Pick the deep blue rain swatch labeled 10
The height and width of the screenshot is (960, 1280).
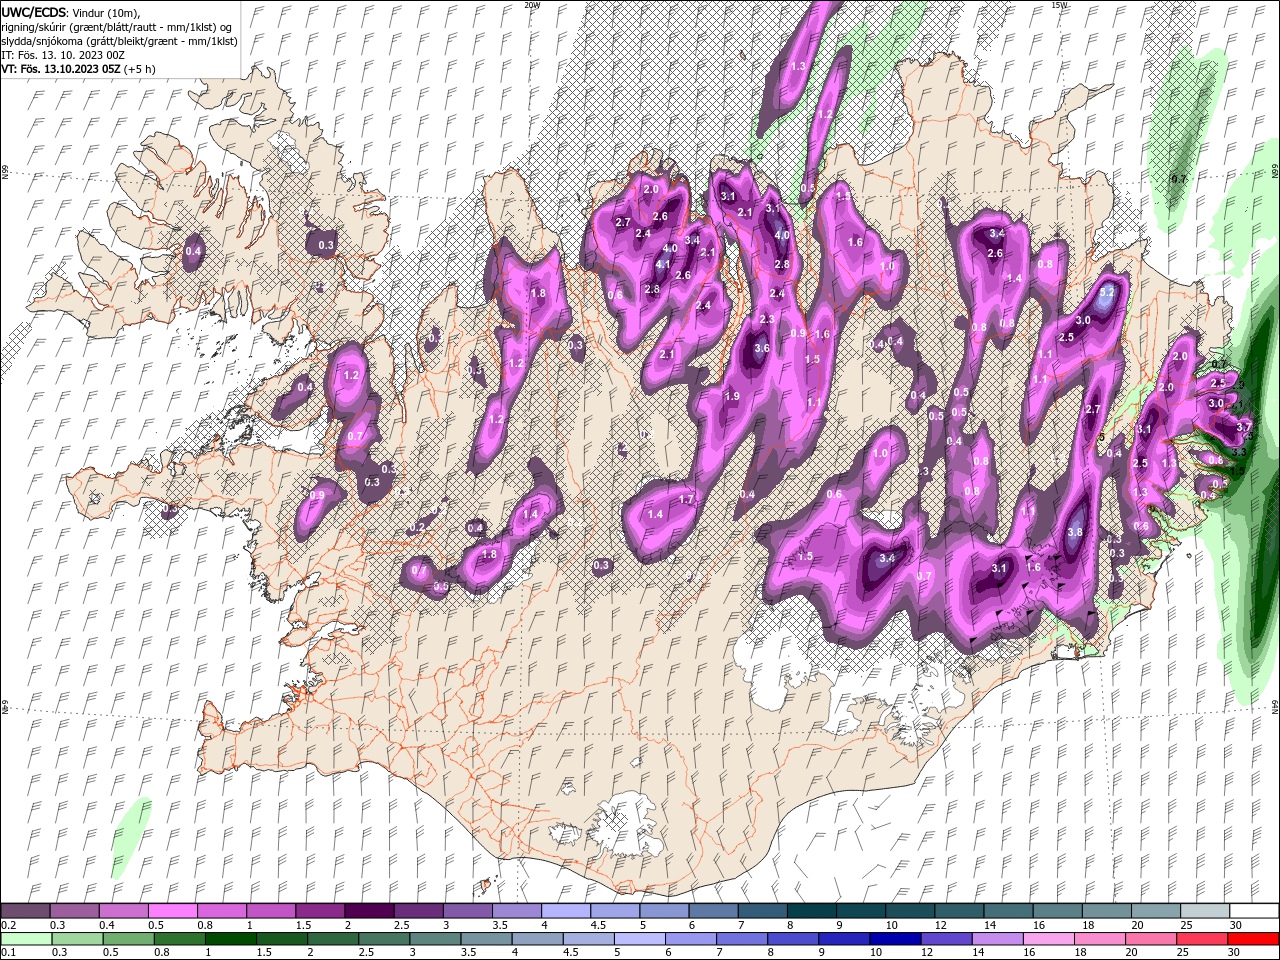[893, 938]
